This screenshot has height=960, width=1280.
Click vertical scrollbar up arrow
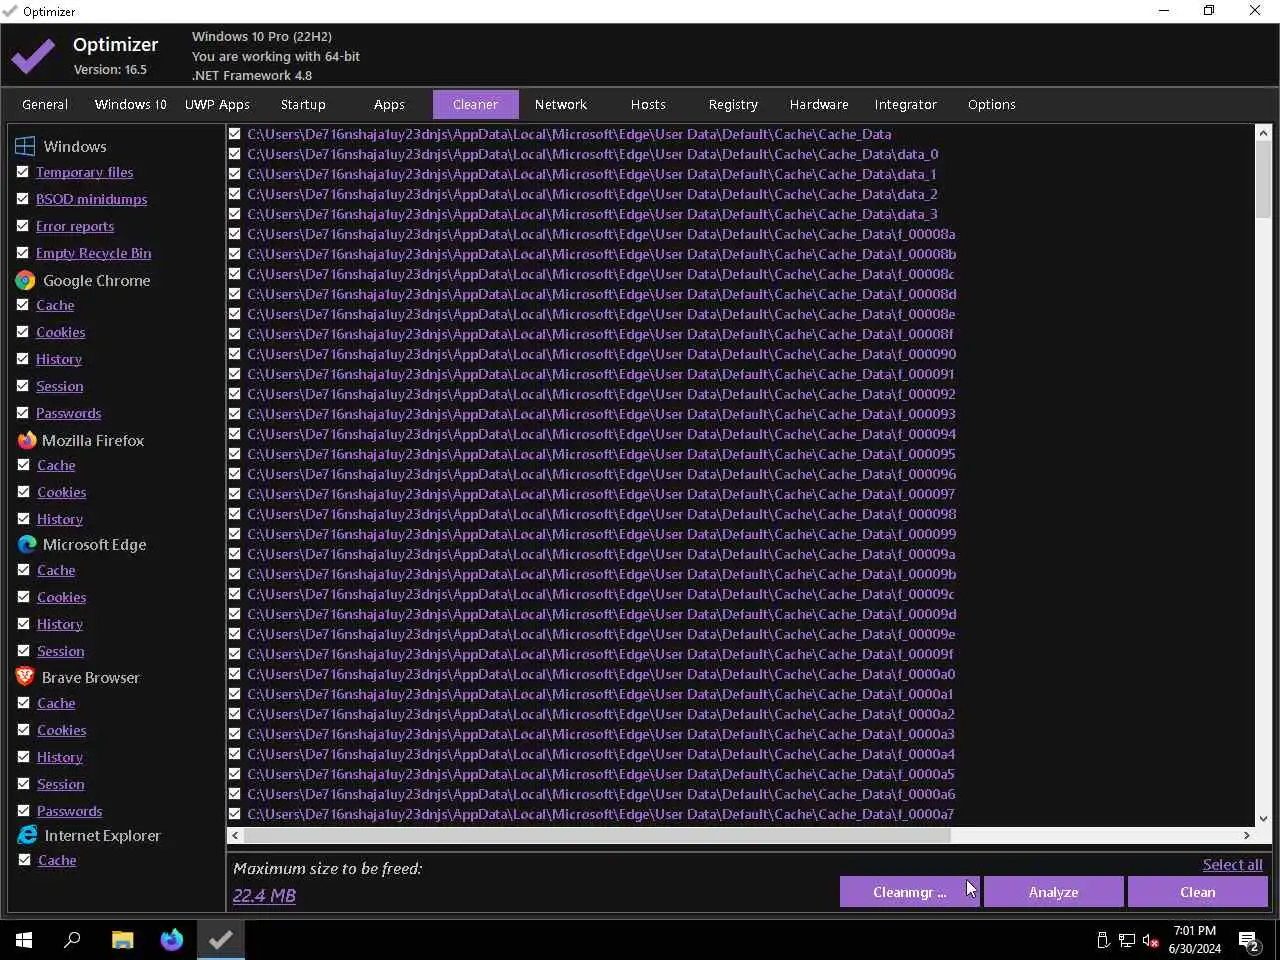tap(1263, 132)
